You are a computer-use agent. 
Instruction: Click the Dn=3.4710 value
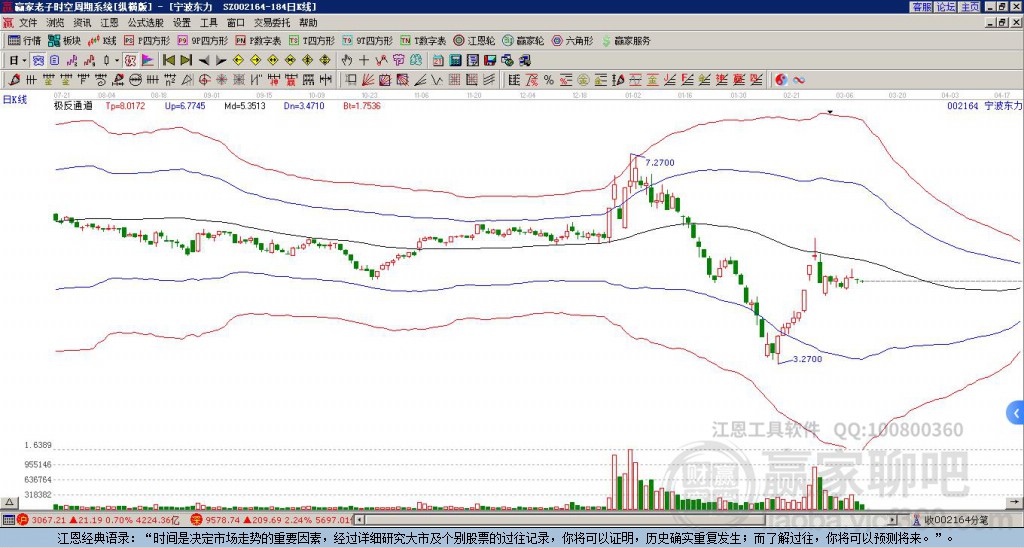304,105
